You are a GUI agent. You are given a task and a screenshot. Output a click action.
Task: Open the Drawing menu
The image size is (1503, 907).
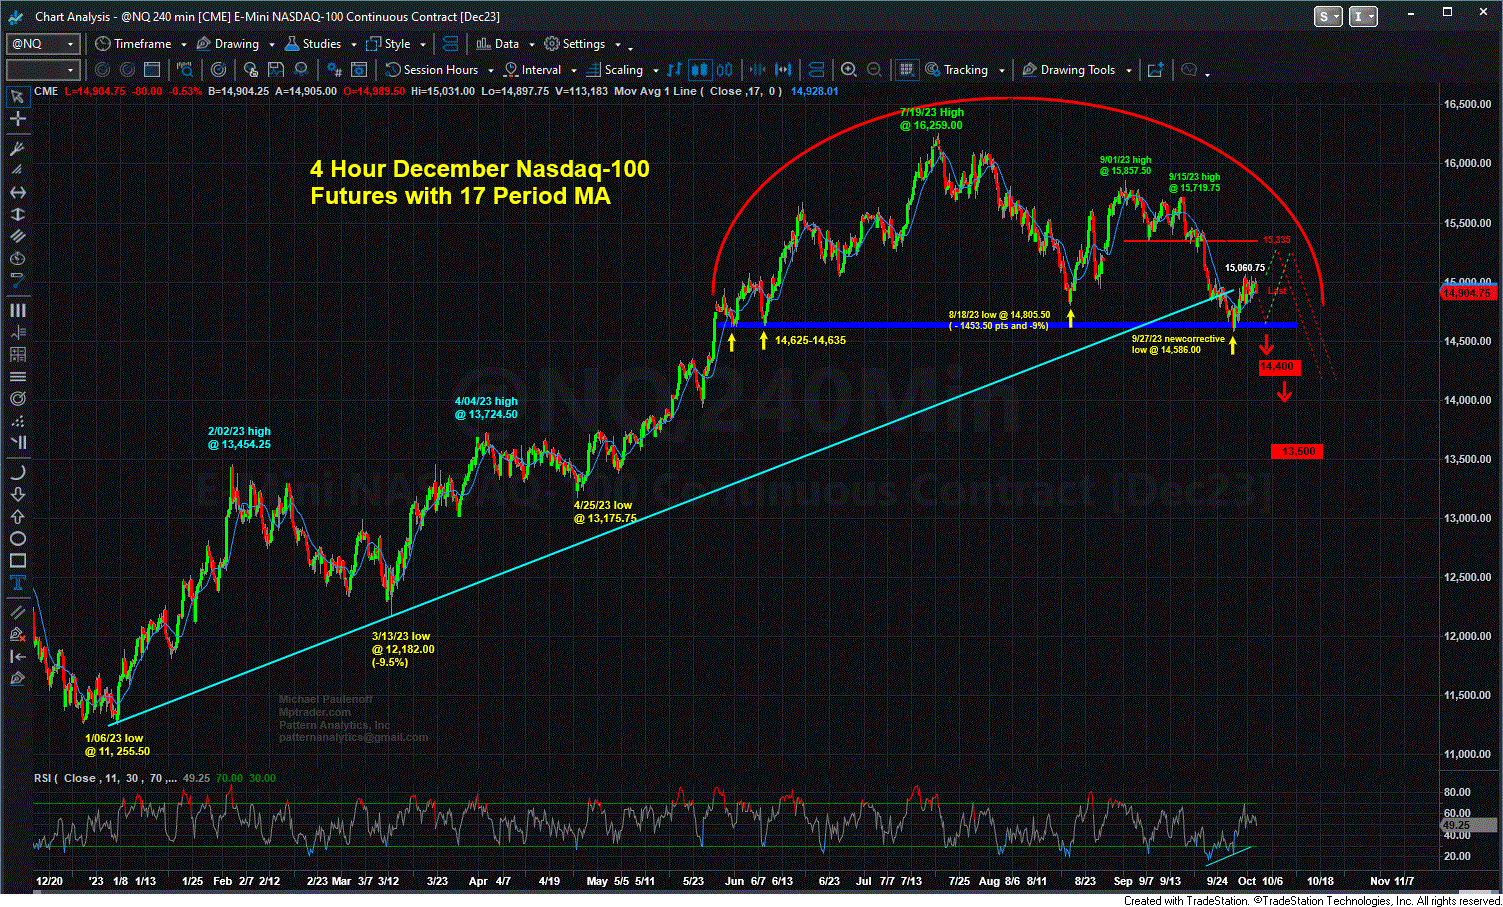click(228, 44)
